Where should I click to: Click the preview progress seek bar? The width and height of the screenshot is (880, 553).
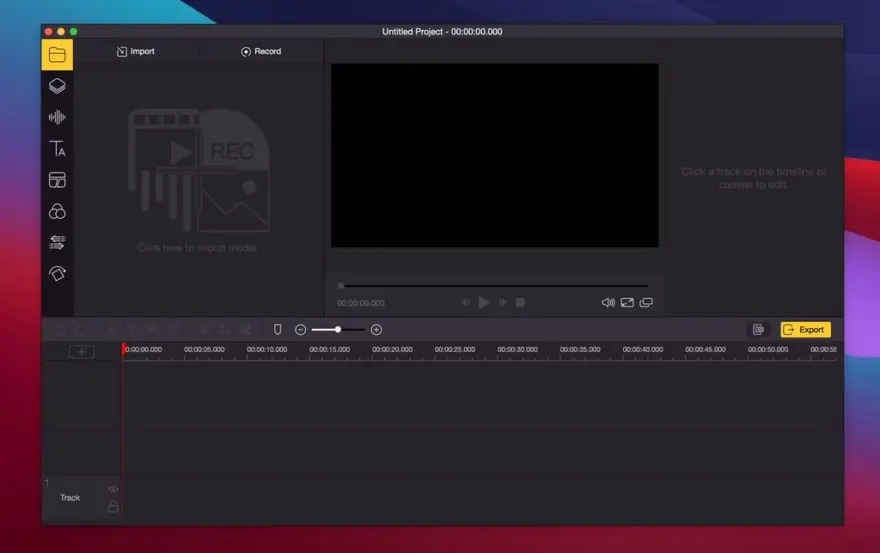pos(493,286)
